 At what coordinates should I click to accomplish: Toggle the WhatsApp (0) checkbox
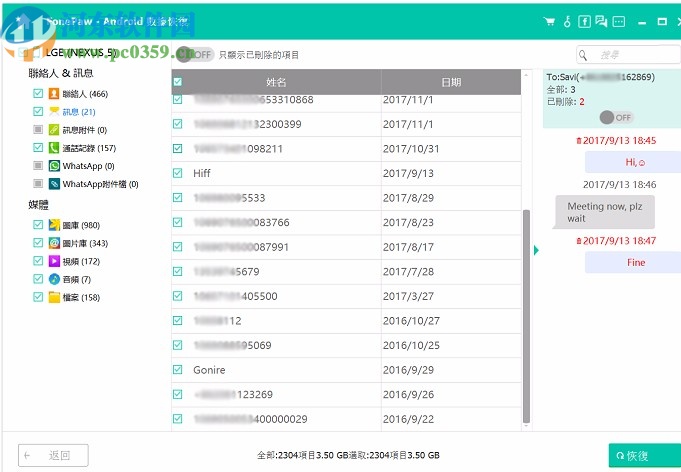point(38,165)
